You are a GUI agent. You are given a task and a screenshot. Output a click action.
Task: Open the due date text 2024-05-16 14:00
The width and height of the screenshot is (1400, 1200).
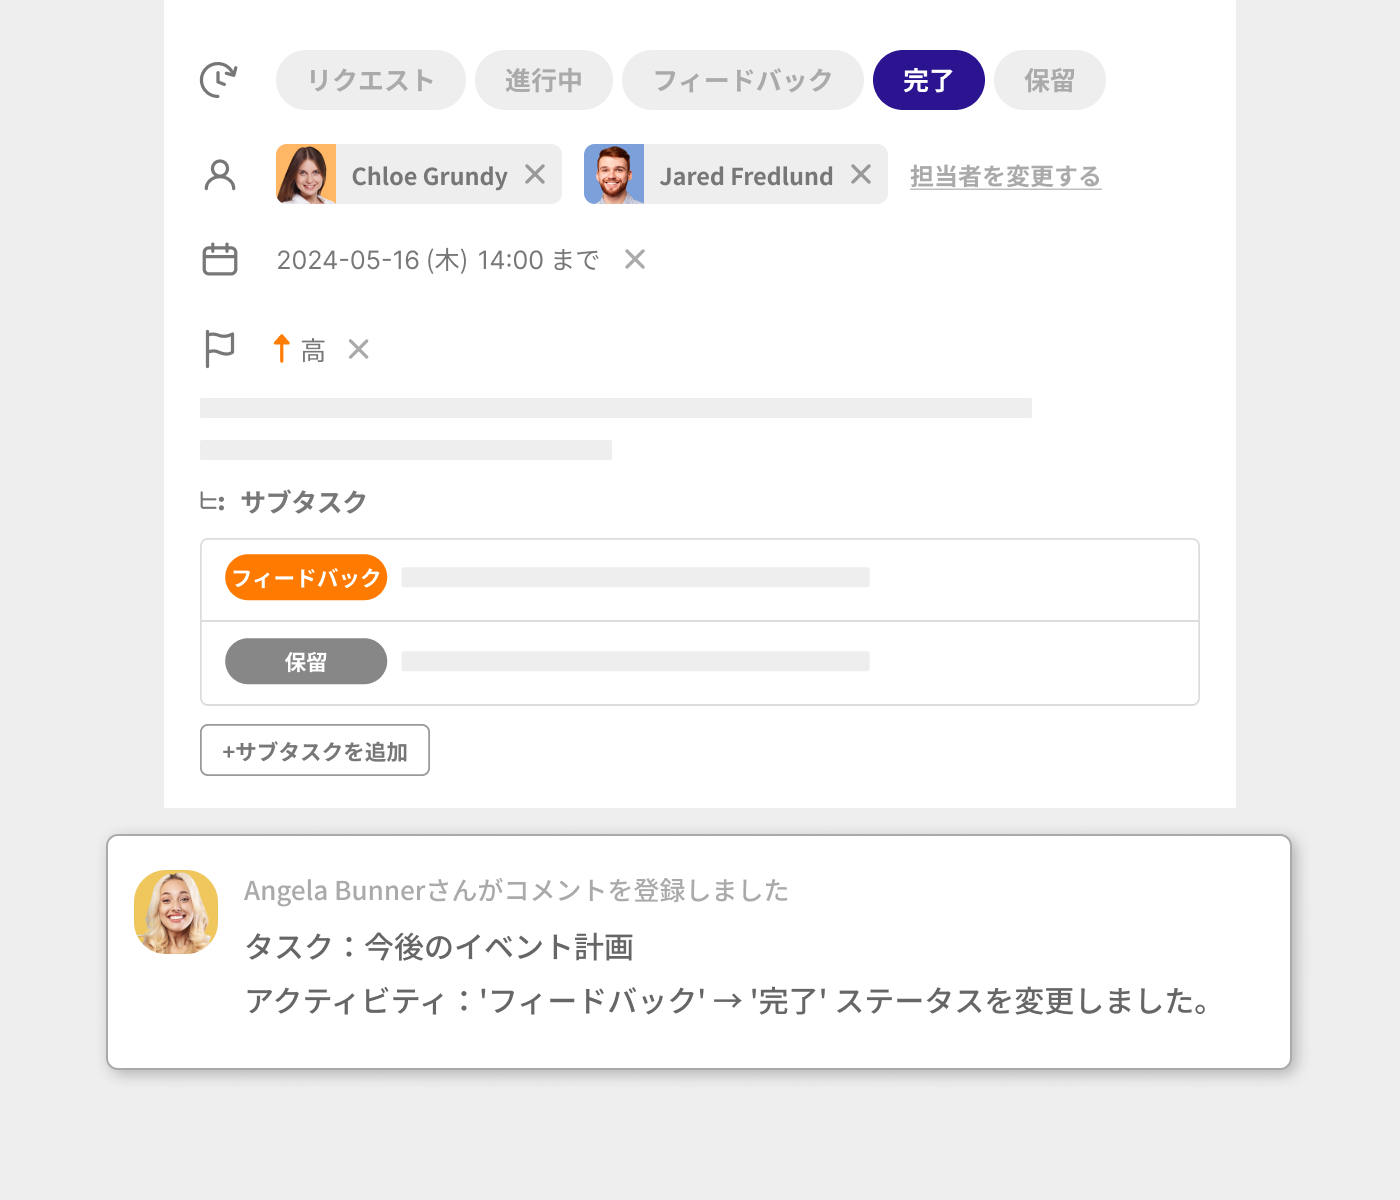[437, 260]
